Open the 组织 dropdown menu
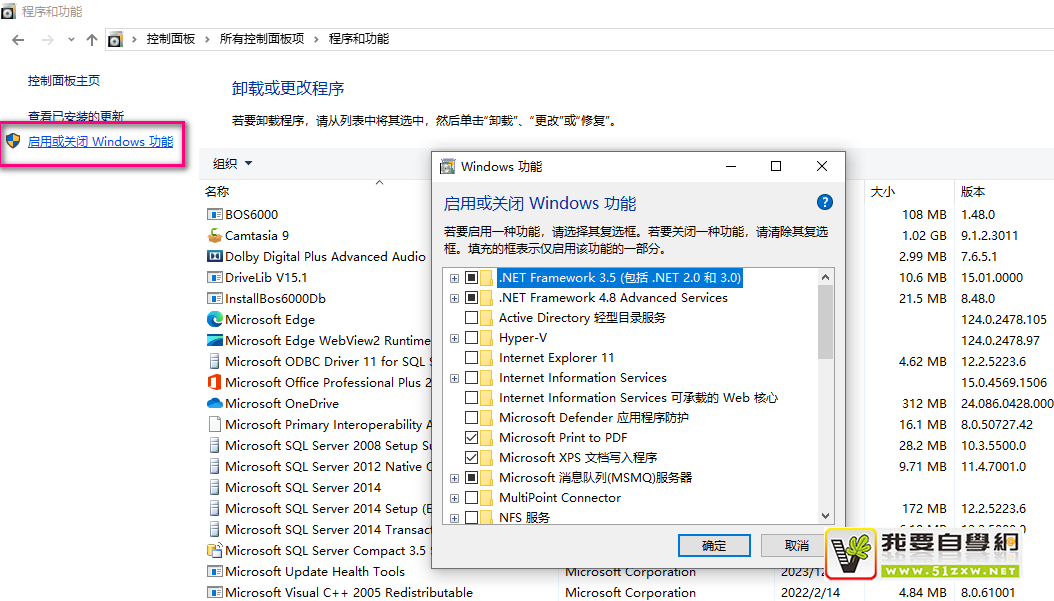Viewport: 1054px width, 601px height. pyautogui.click(x=233, y=163)
